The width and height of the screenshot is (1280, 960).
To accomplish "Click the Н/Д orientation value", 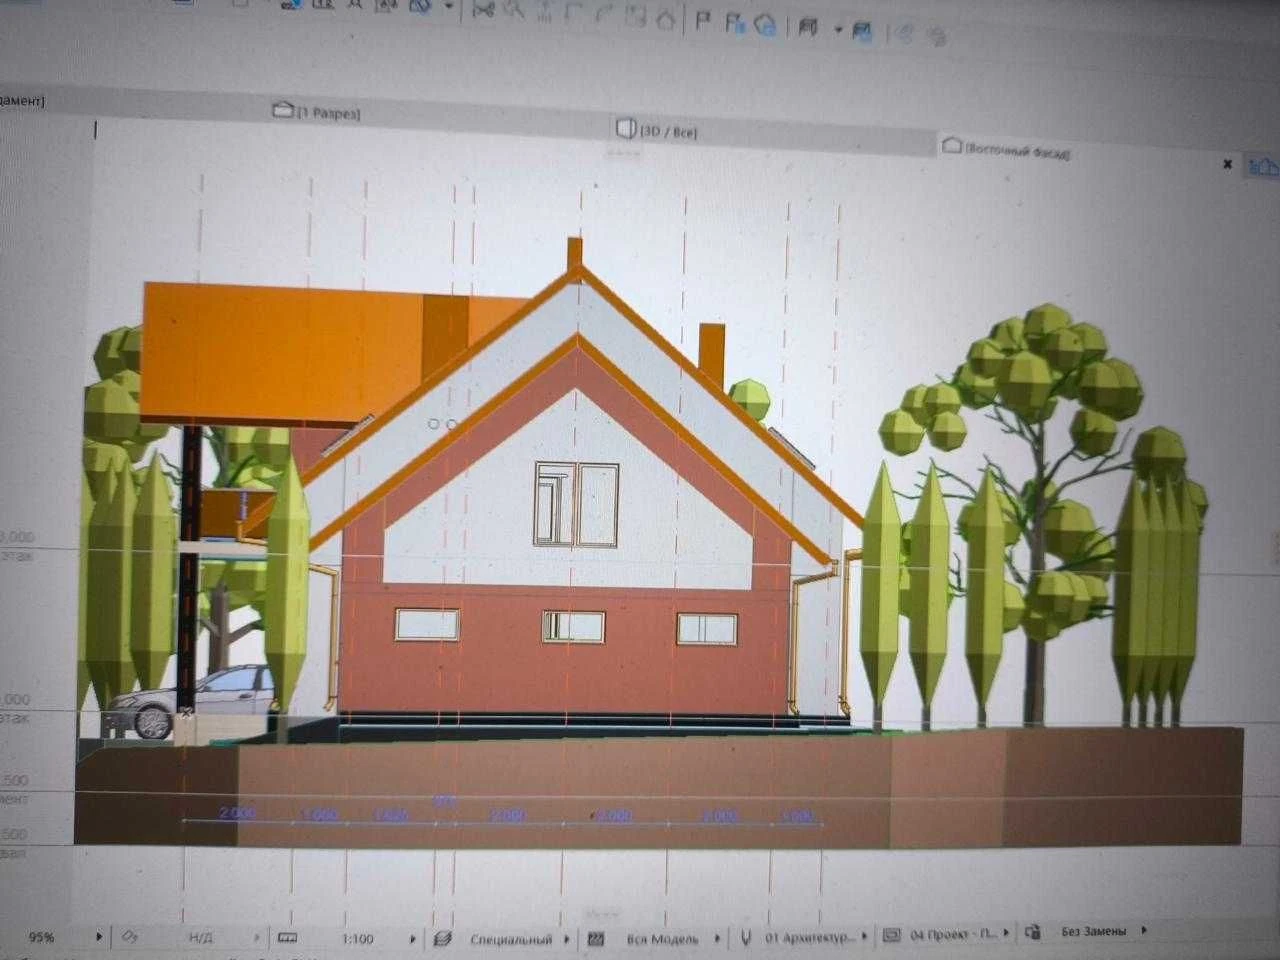I will 201,938.
